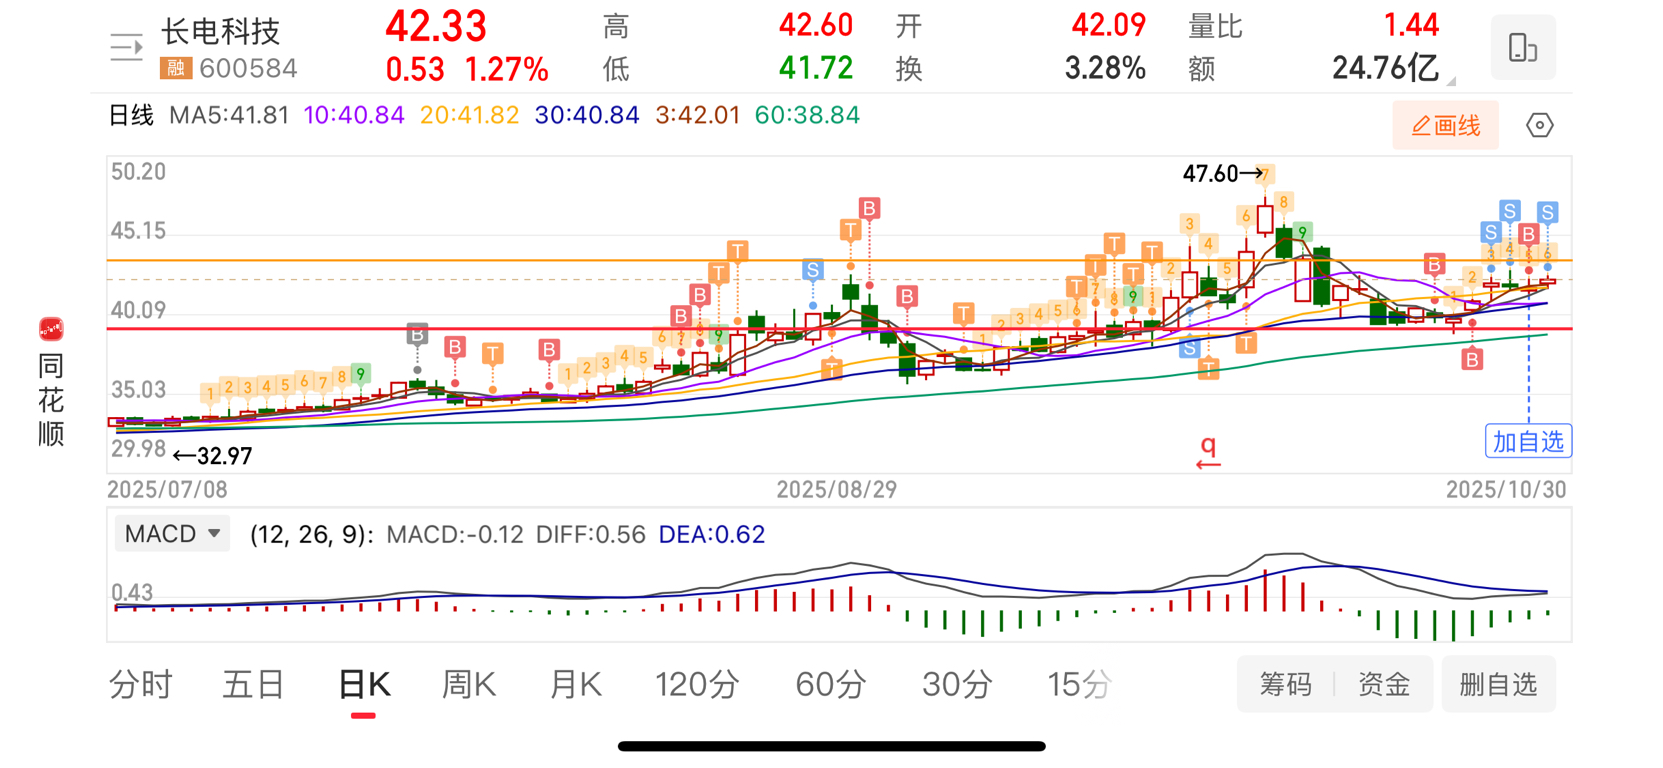The image size is (1663, 768).
Task: Tap the DIFF:0.56 value
Action: [590, 534]
